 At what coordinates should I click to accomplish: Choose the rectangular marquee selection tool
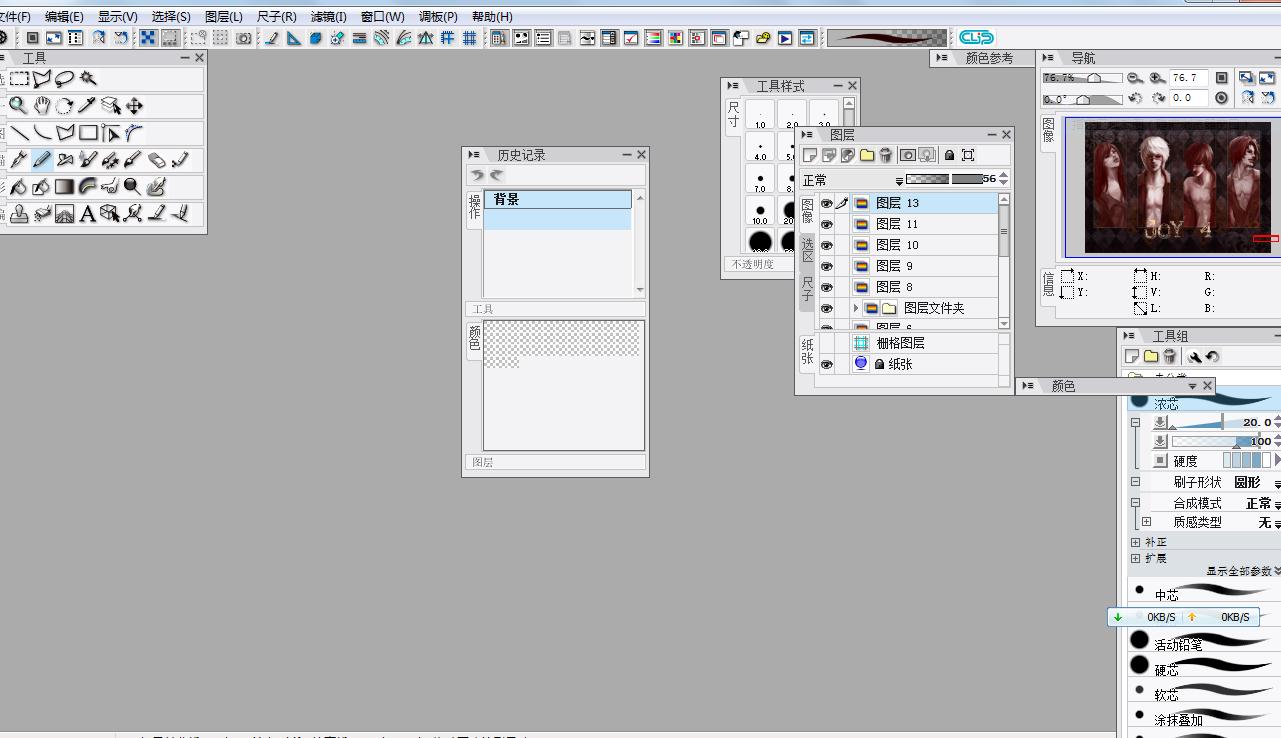click(19, 79)
